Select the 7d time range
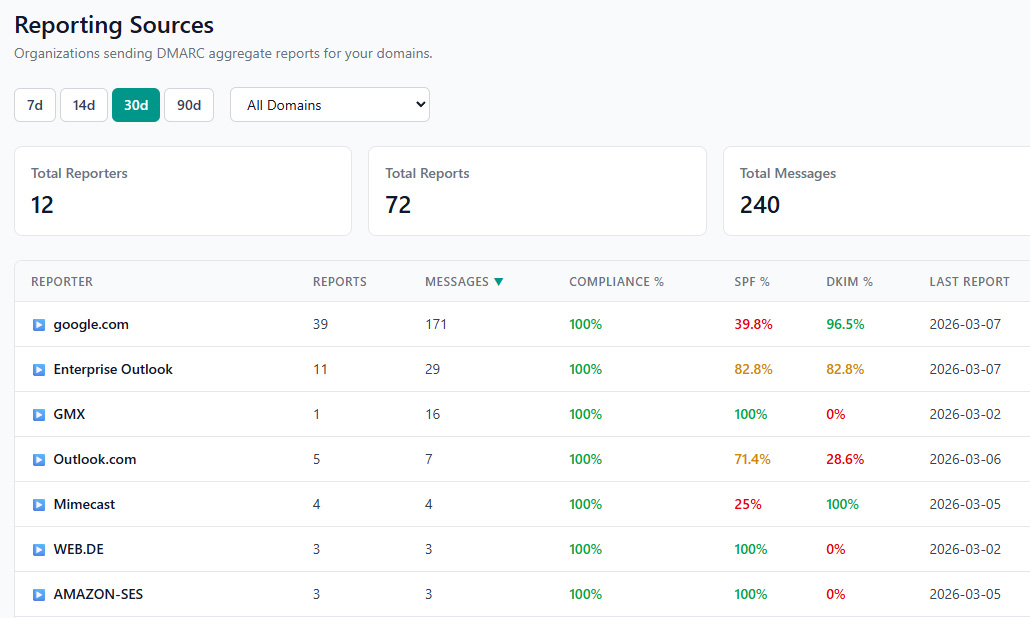 coord(35,105)
